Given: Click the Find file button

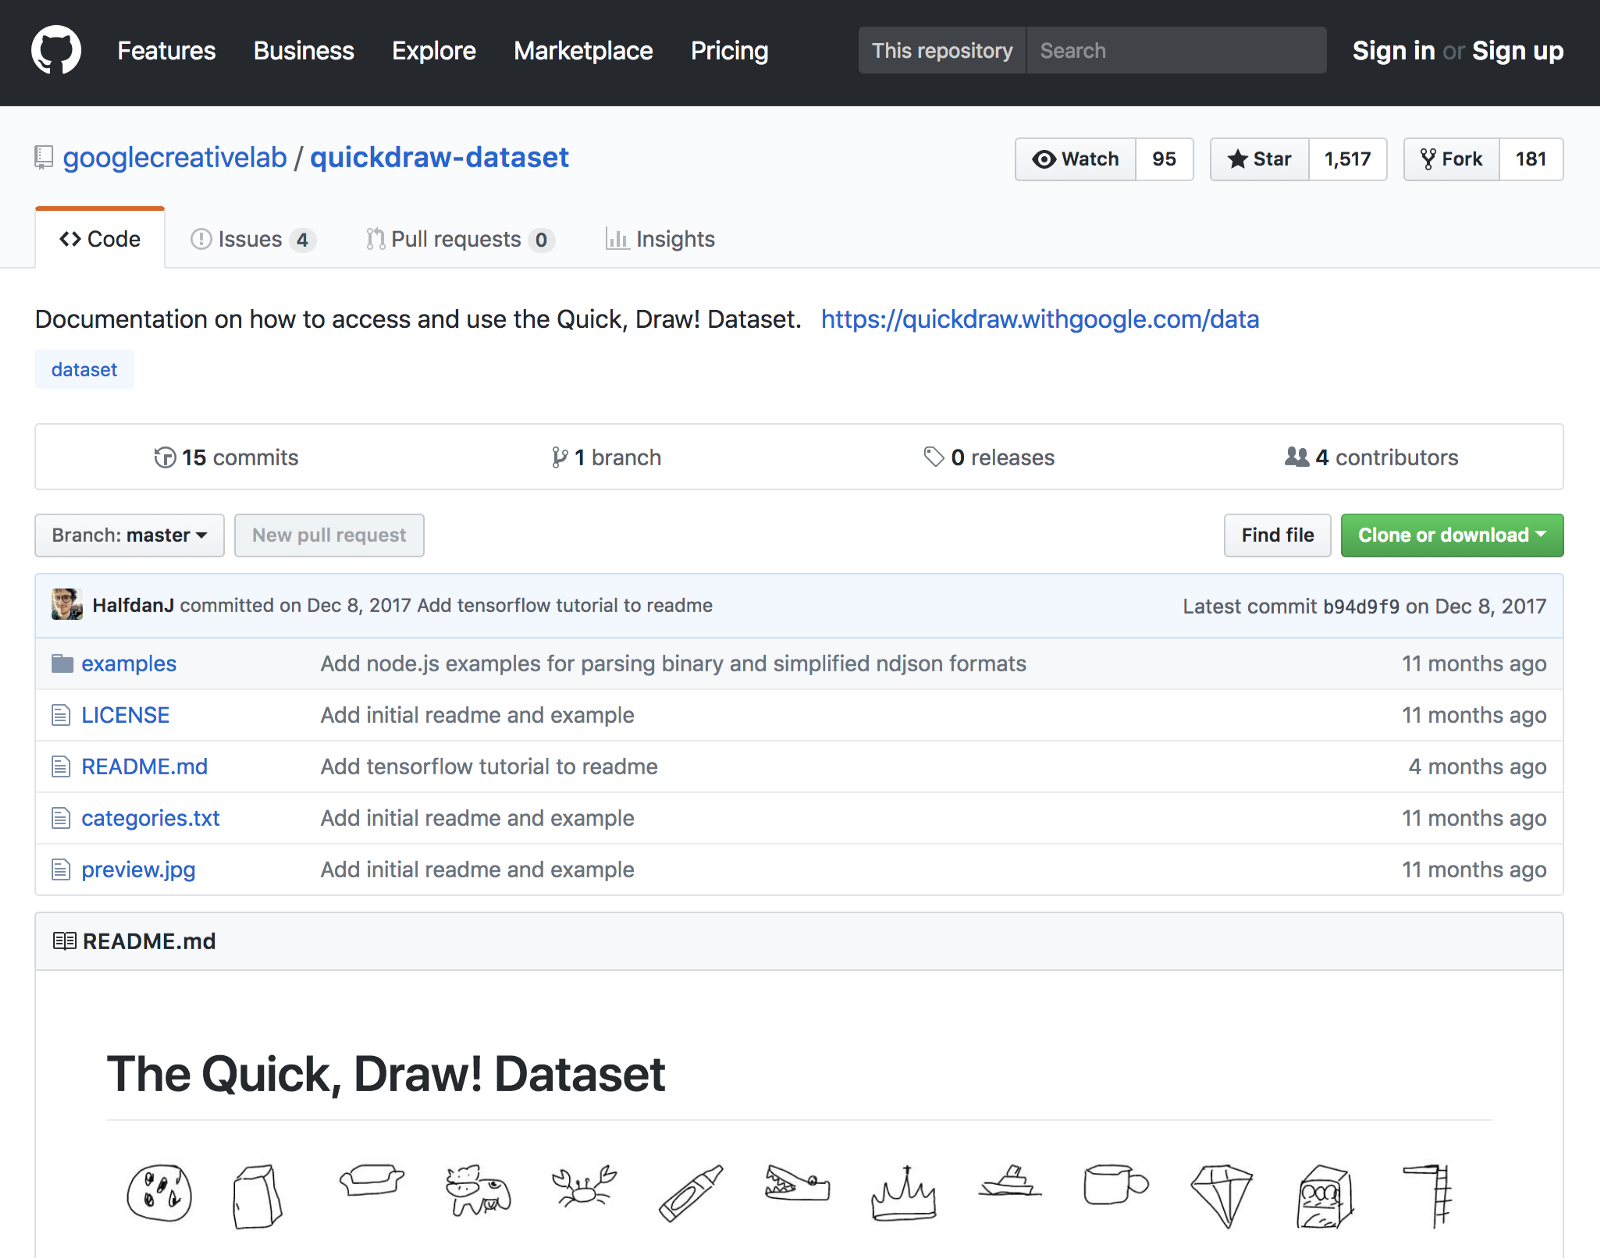Looking at the screenshot, I should click(1277, 536).
